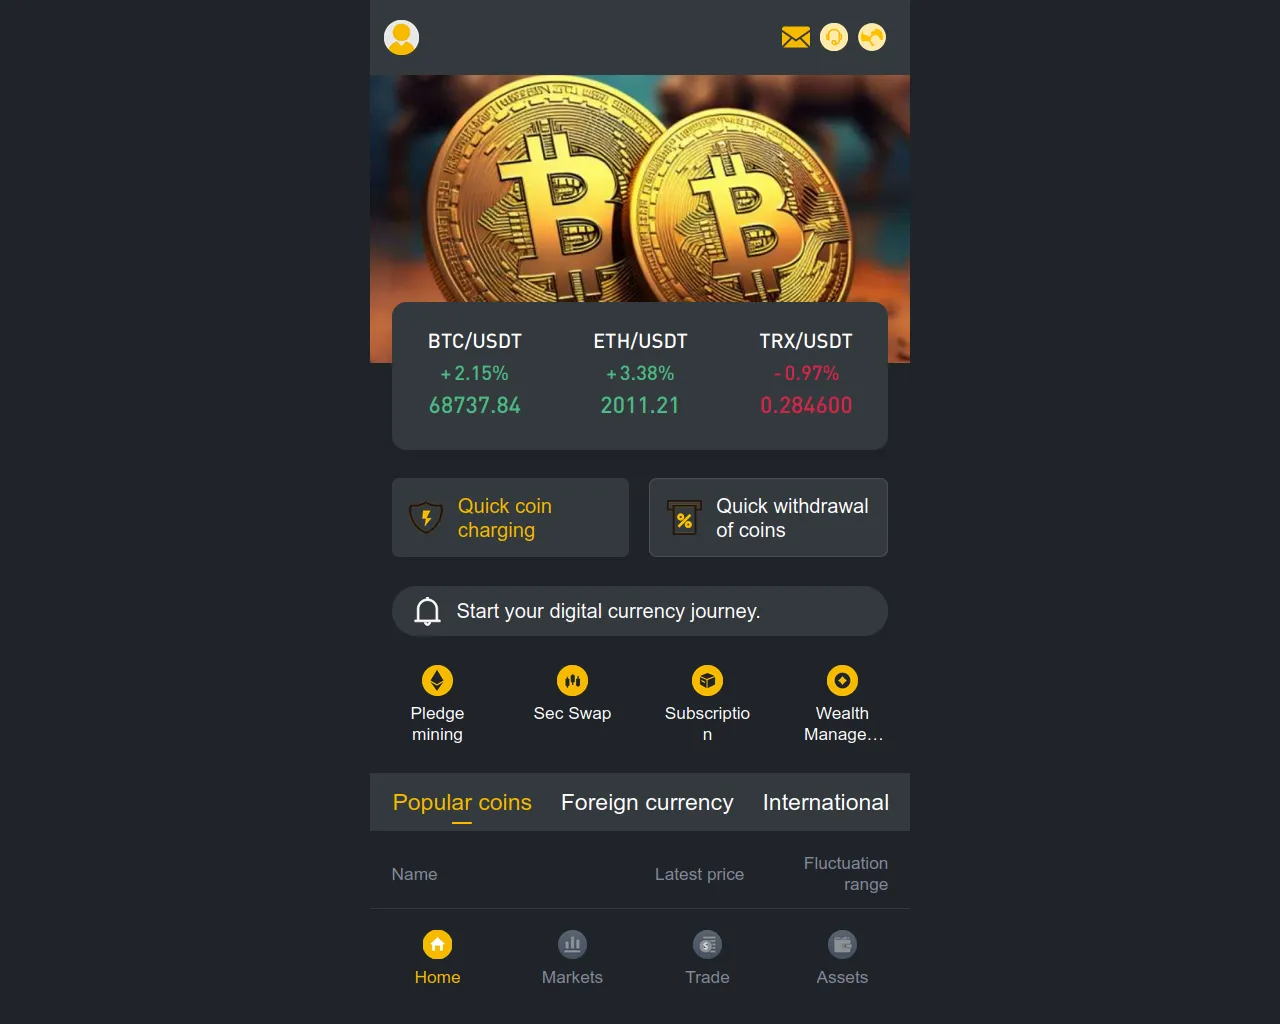This screenshot has height=1024, width=1280.
Task: Select the TRX/USDT ticker
Action: tap(806, 373)
